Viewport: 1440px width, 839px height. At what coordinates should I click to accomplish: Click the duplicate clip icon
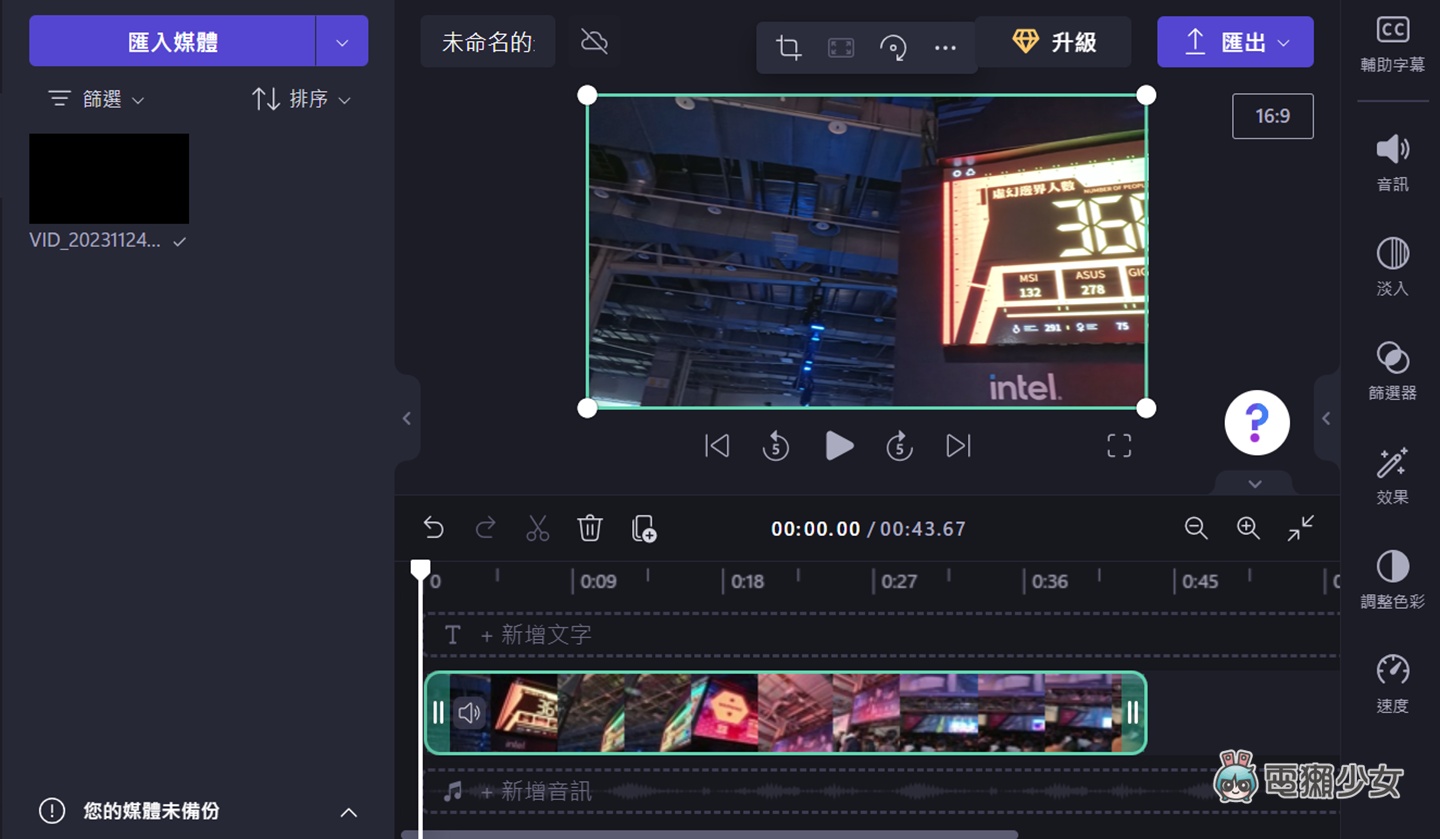[644, 528]
